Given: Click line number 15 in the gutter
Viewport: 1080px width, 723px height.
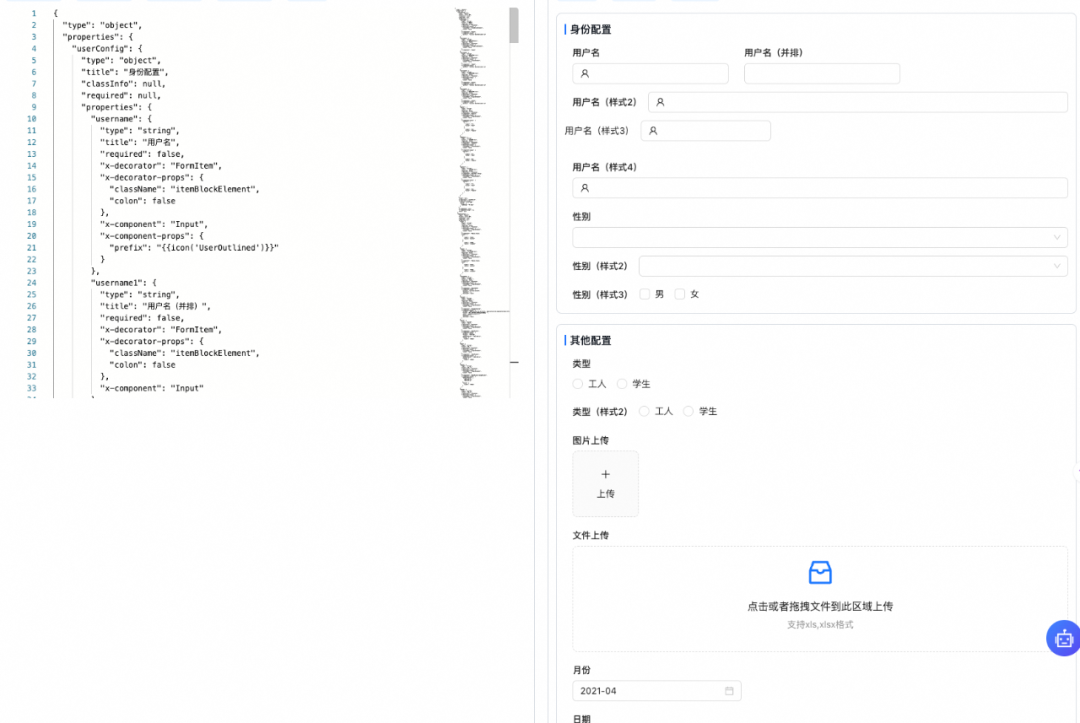Looking at the screenshot, I should [32, 178].
